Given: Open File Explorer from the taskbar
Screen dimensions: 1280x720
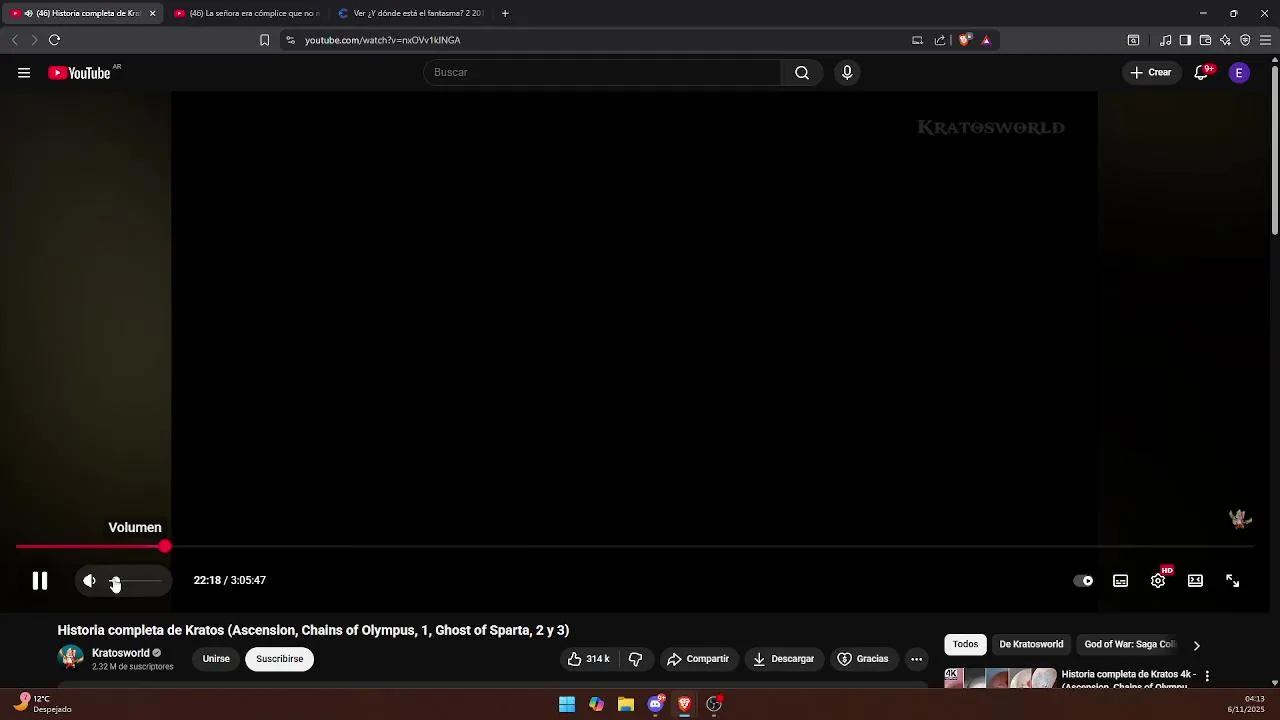Looking at the screenshot, I should 626,704.
